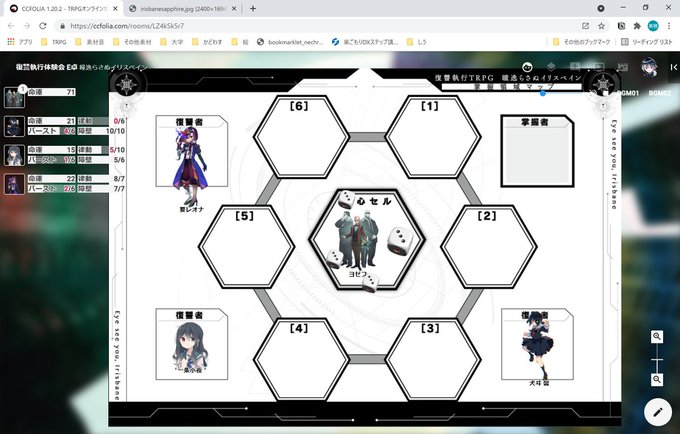The image size is (680, 434).
Task: Play the BGM01 track label
Action: click(628, 93)
